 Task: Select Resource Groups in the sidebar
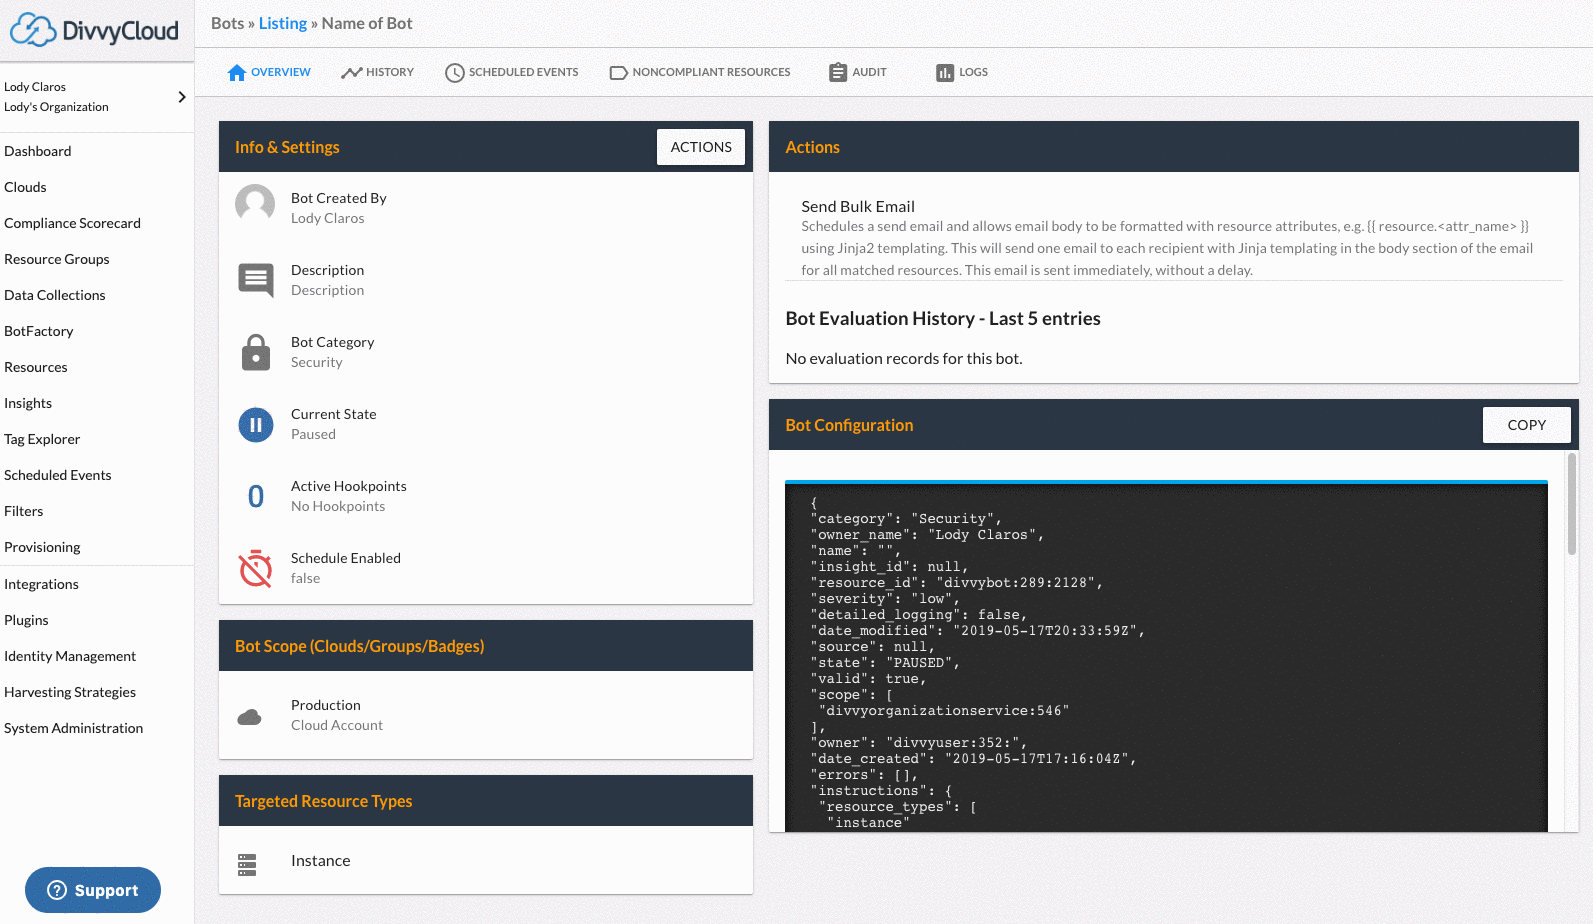57,259
